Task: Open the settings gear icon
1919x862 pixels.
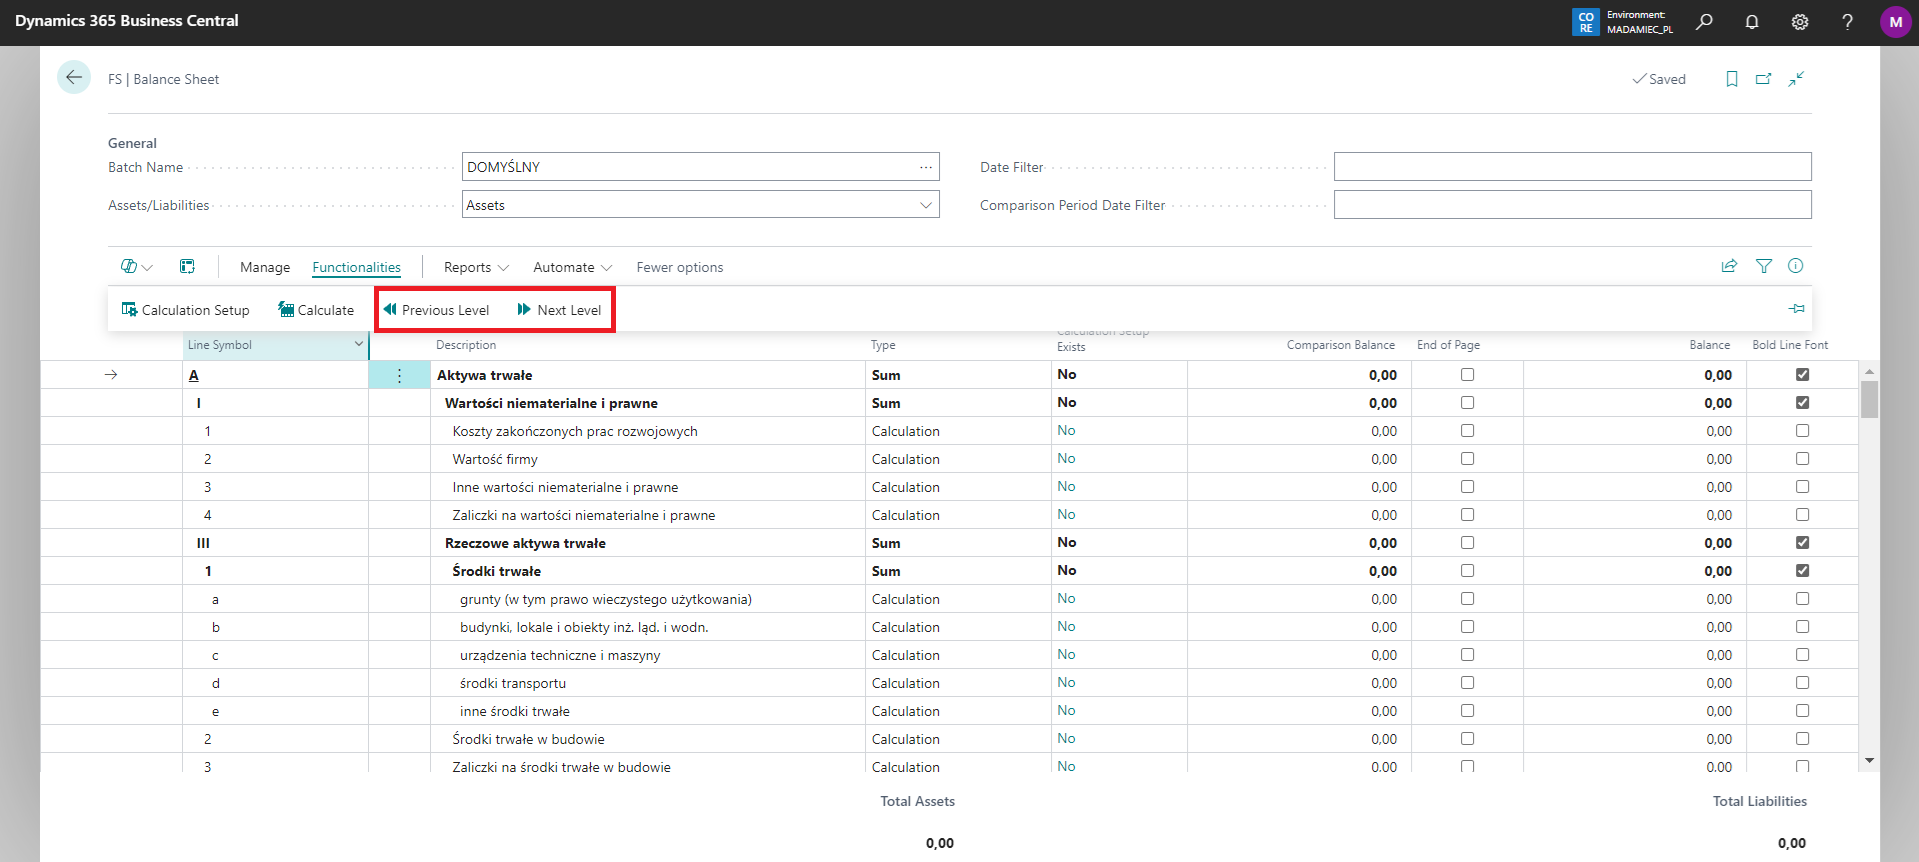Action: 1800,22
